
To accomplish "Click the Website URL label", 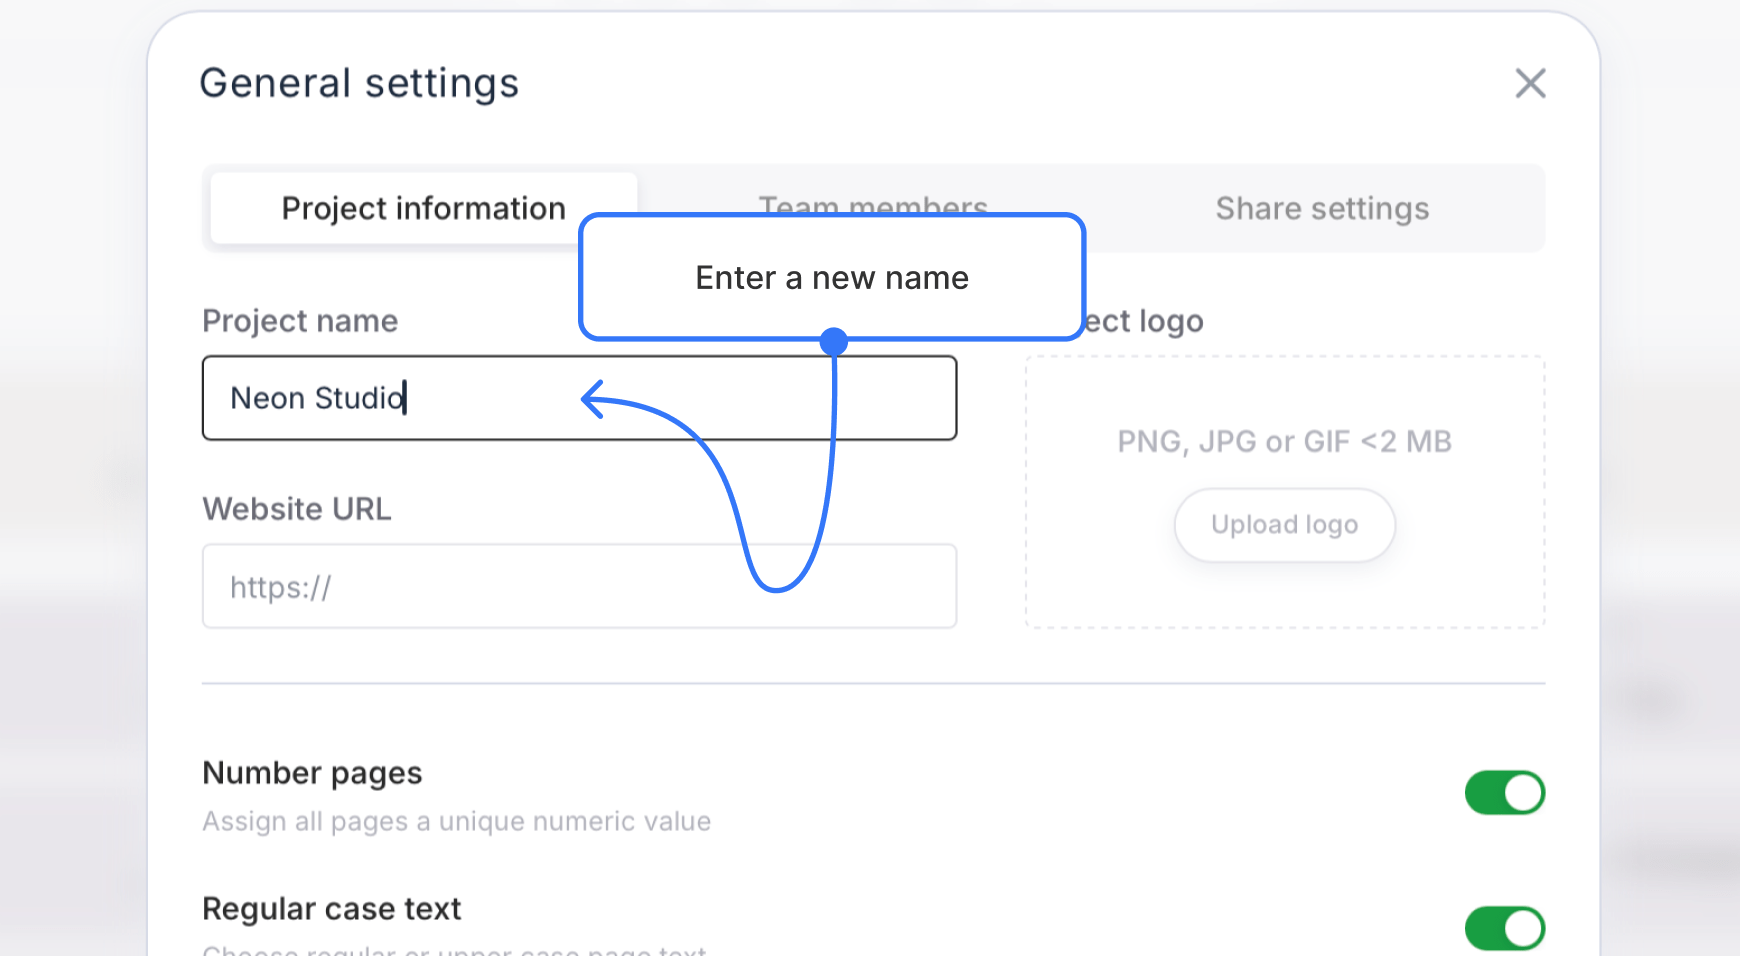I will point(296,508).
